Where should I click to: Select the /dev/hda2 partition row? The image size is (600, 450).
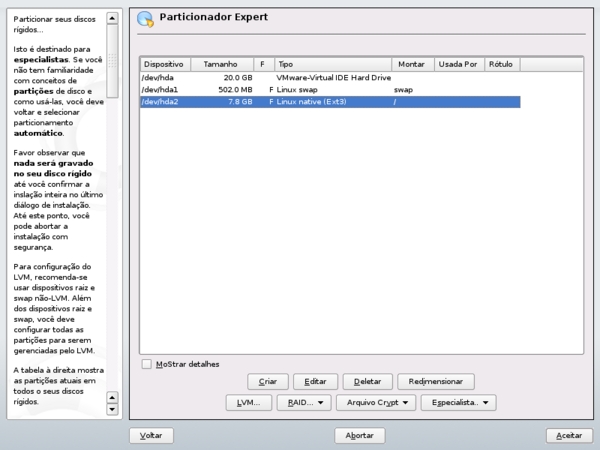point(330,102)
